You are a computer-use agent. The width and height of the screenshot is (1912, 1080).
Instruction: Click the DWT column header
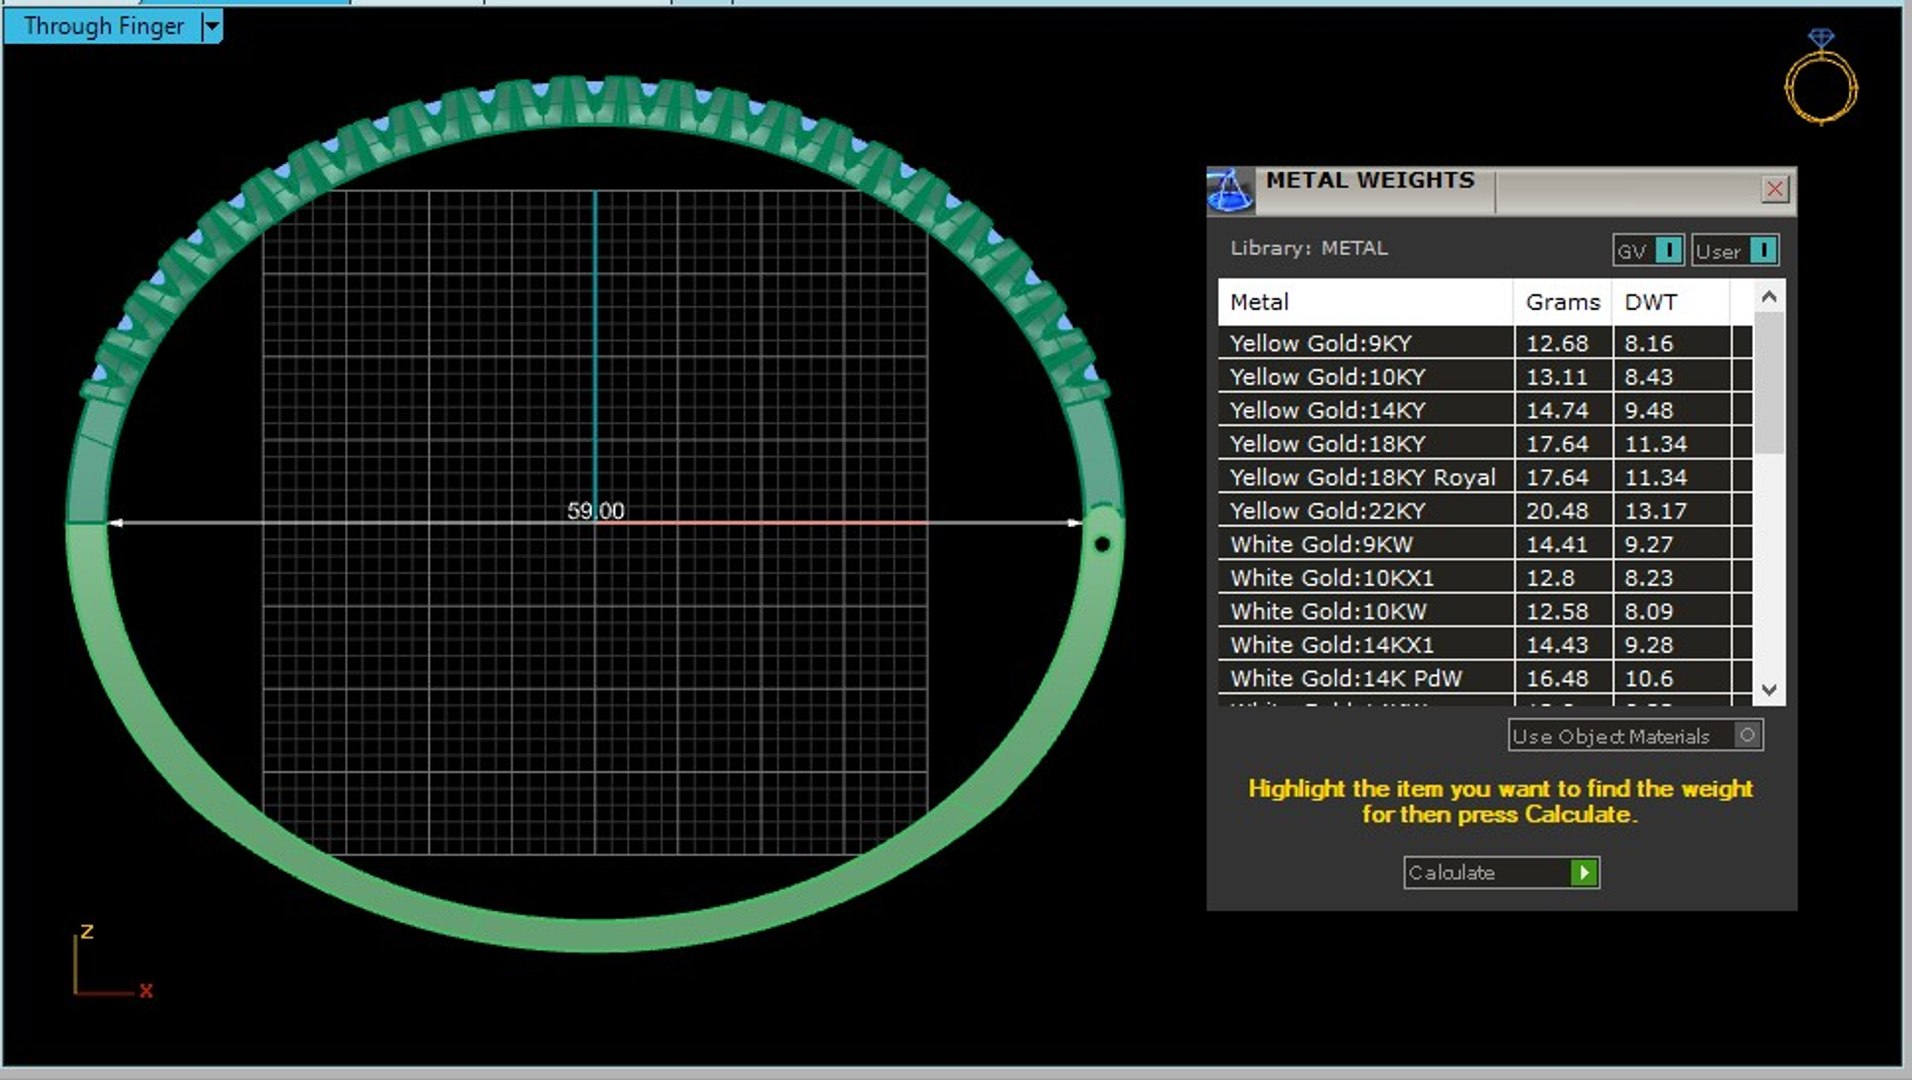[1671, 302]
